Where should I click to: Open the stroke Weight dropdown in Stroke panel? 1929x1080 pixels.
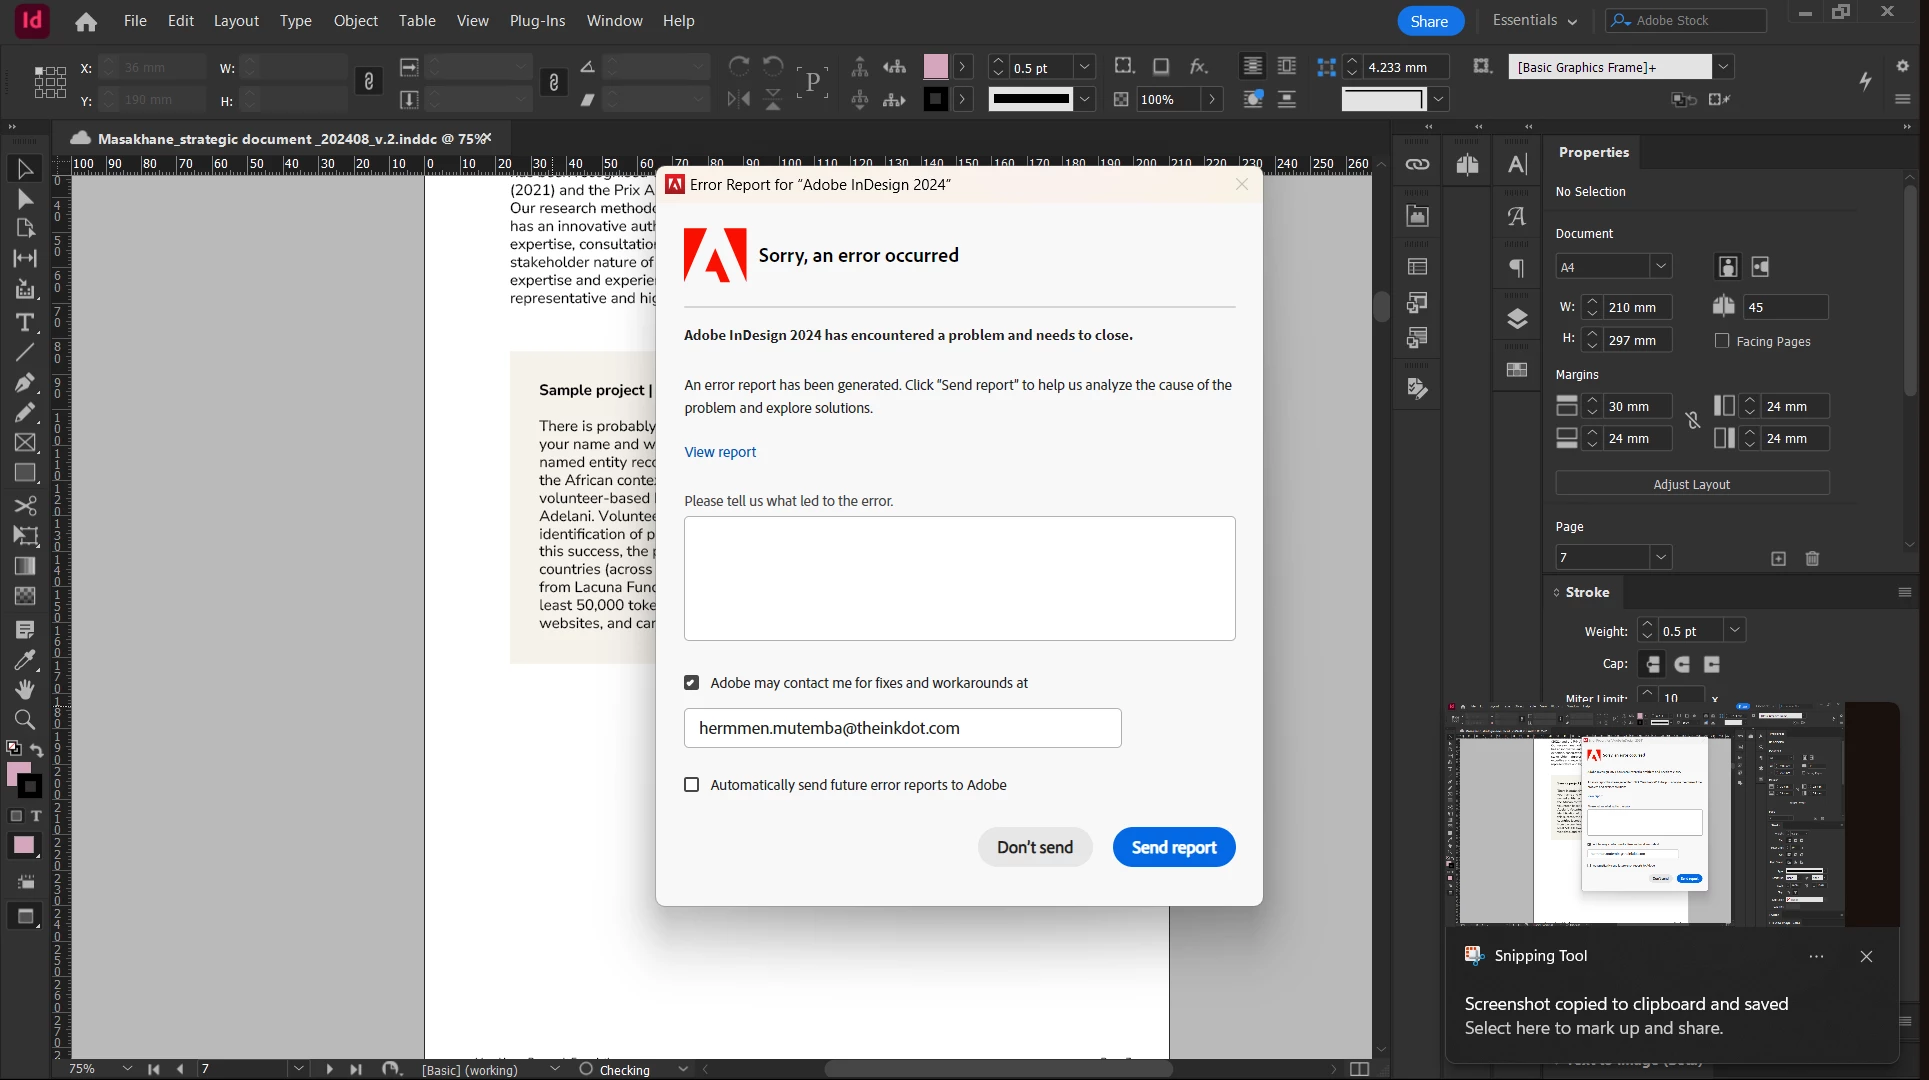tap(1735, 631)
